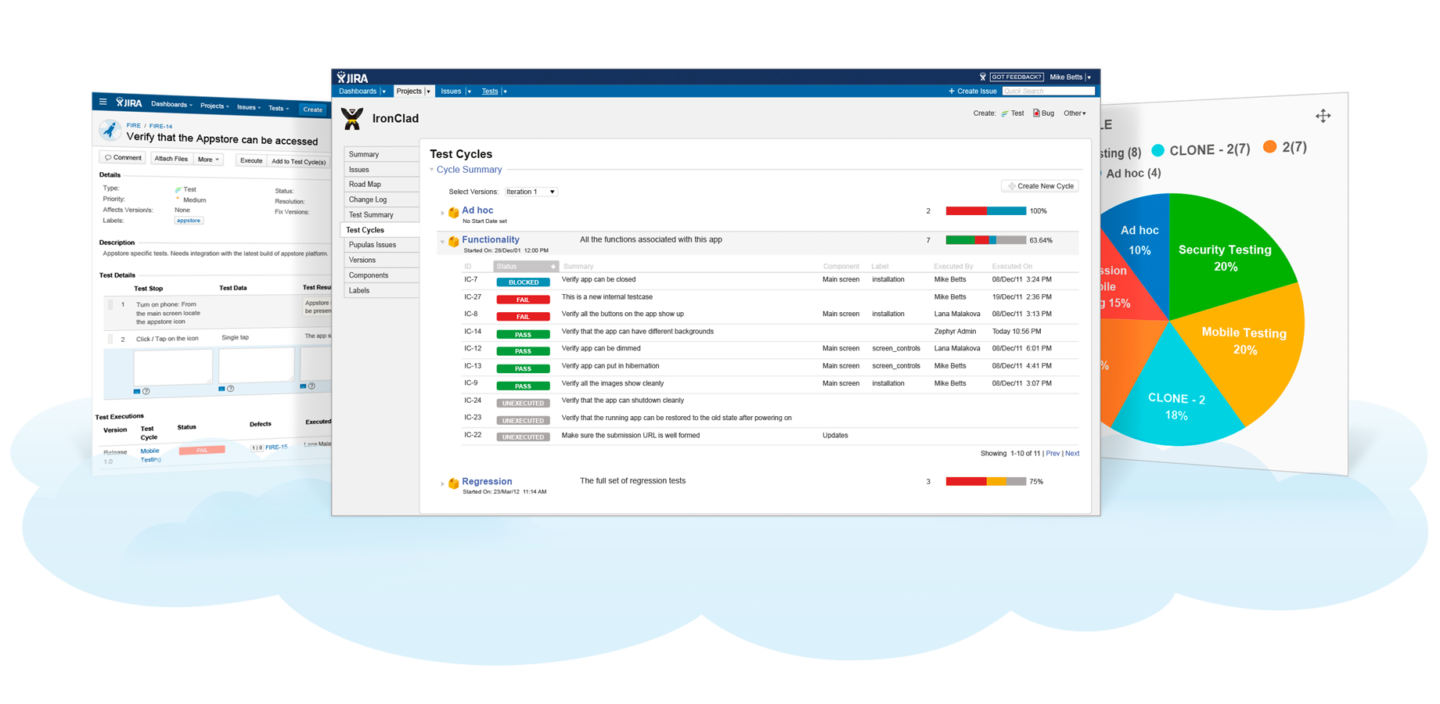Viewport: 1440px width, 704px height.
Task: Select the Versions sidebar tab
Action: 381,260
